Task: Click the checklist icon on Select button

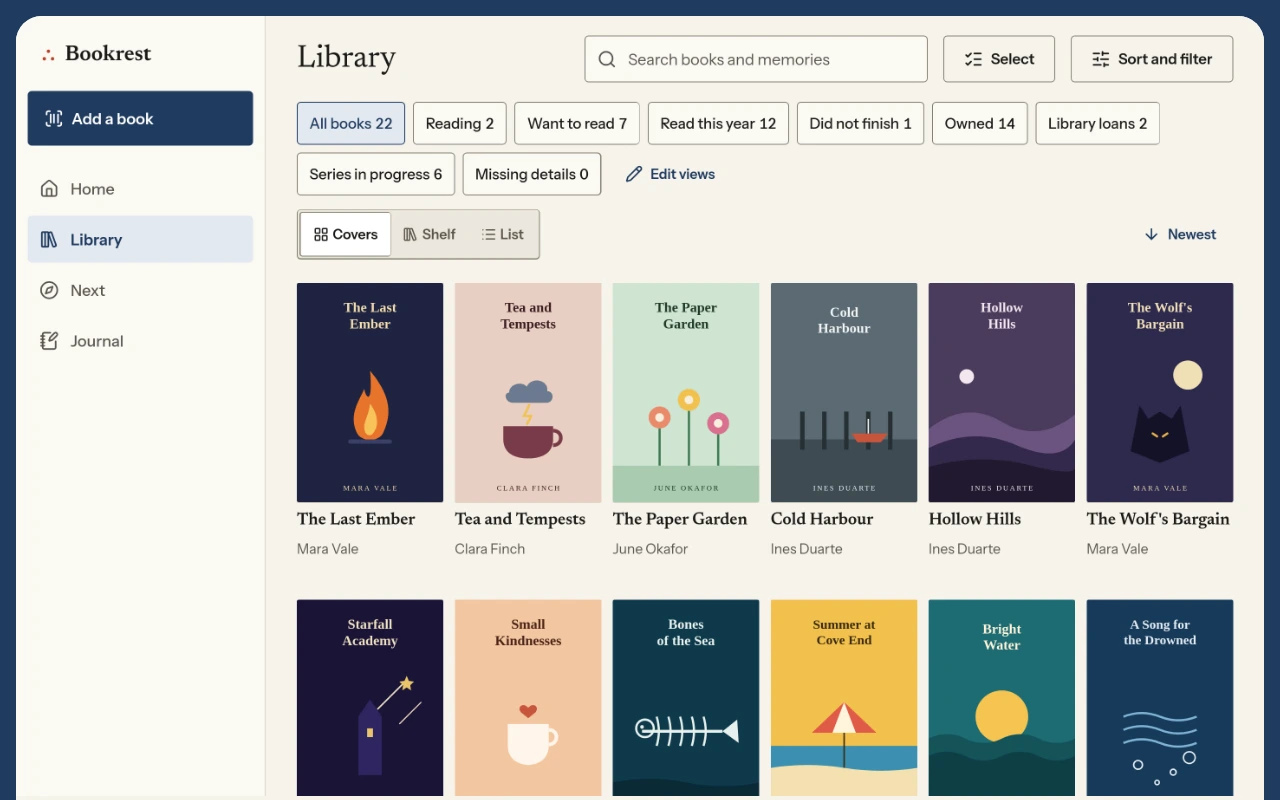Action: 973,59
